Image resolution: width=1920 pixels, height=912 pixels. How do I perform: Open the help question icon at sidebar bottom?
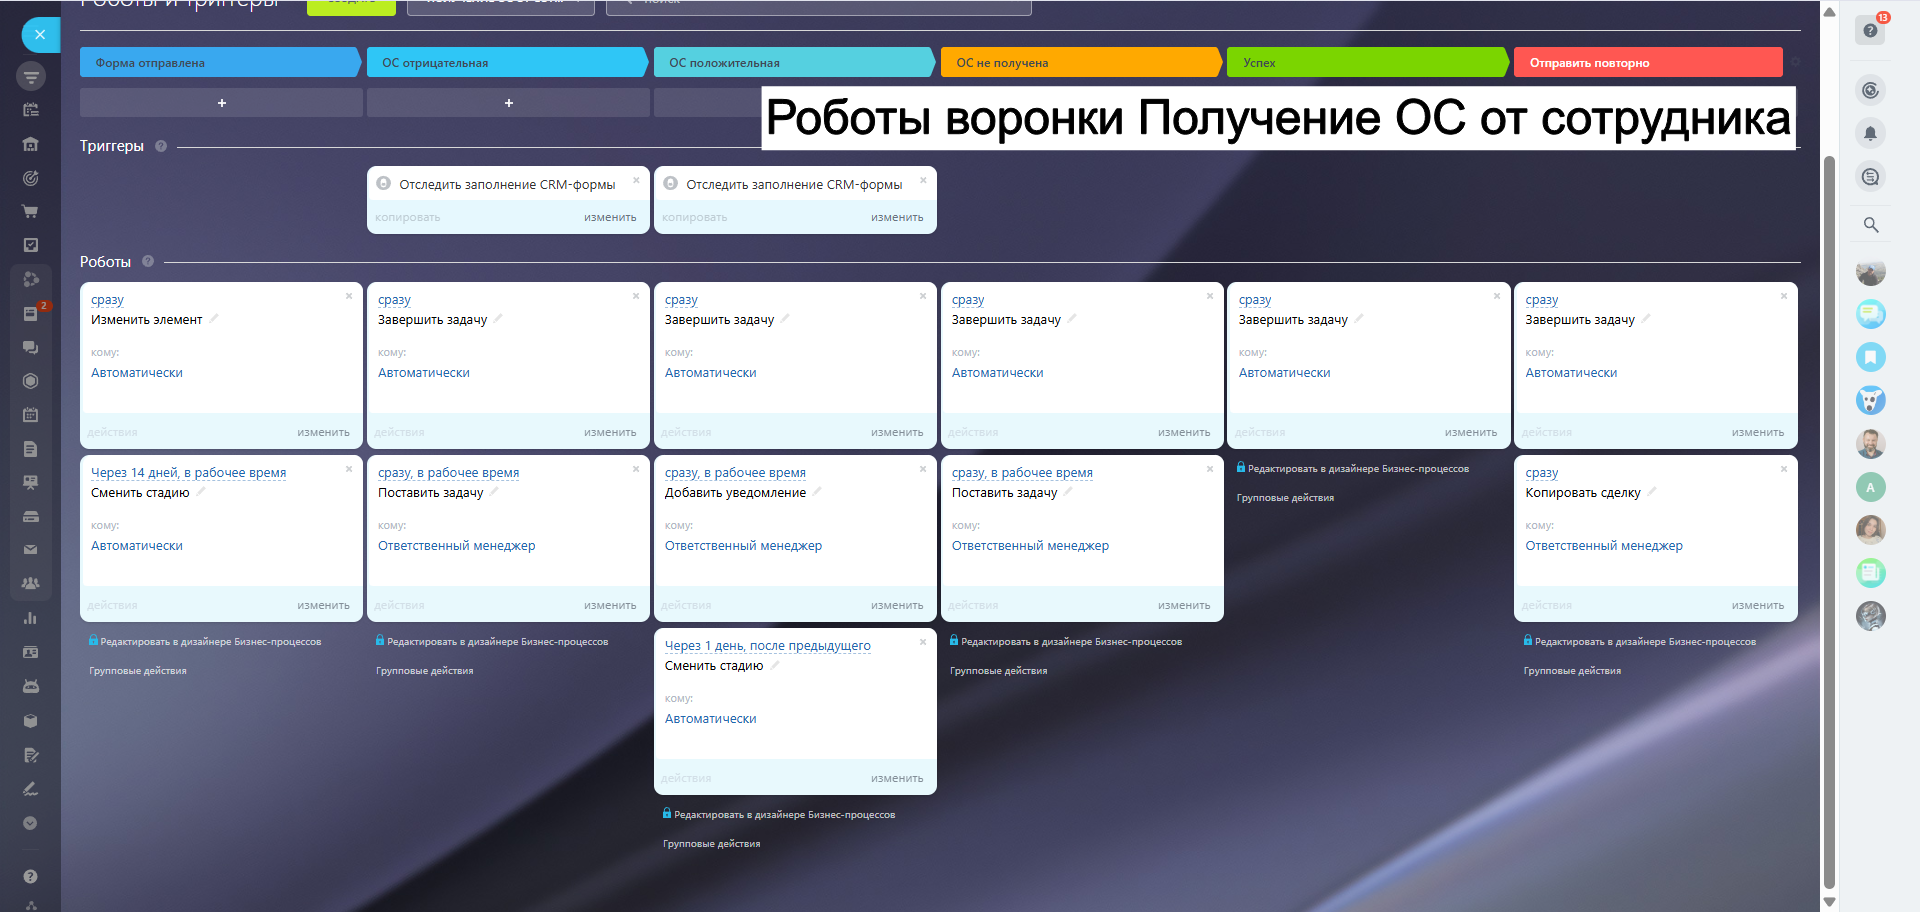pos(31,877)
